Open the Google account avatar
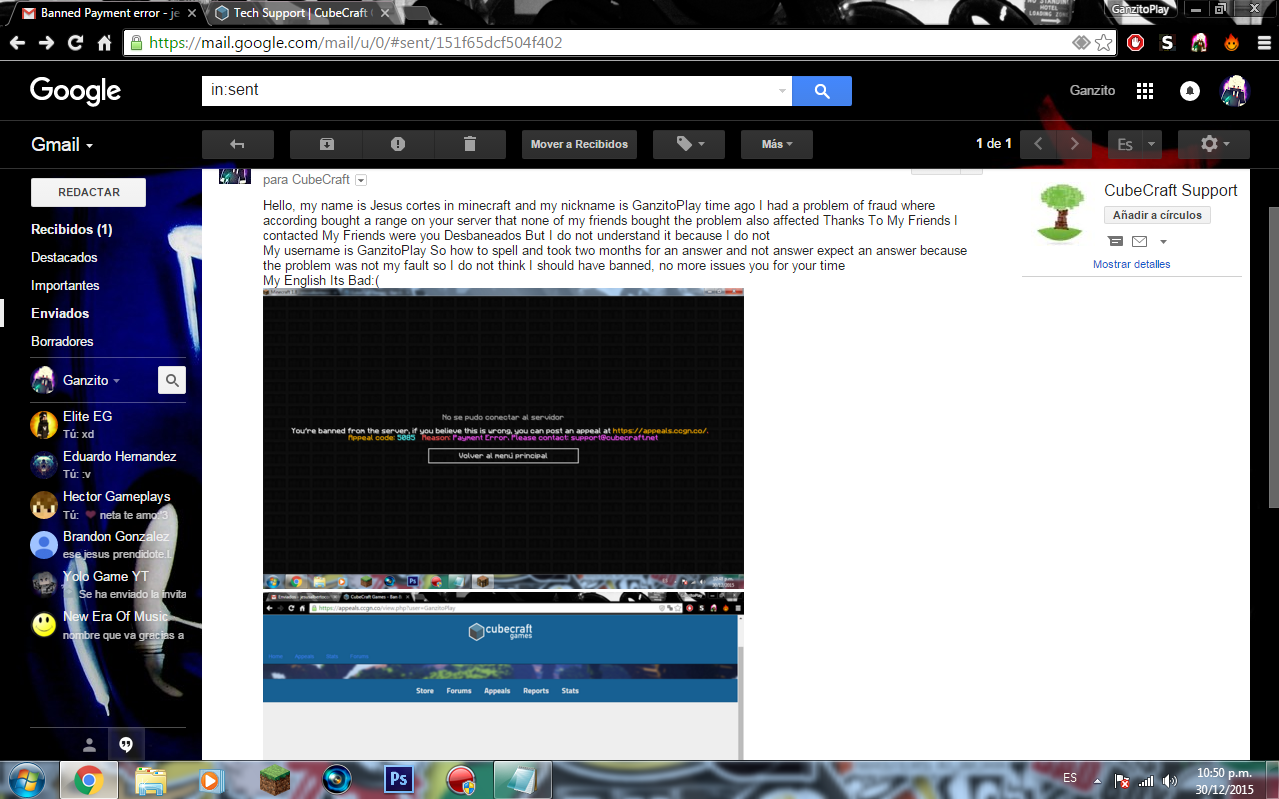The width and height of the screenshot is (1279, 799). [1234, 91]
